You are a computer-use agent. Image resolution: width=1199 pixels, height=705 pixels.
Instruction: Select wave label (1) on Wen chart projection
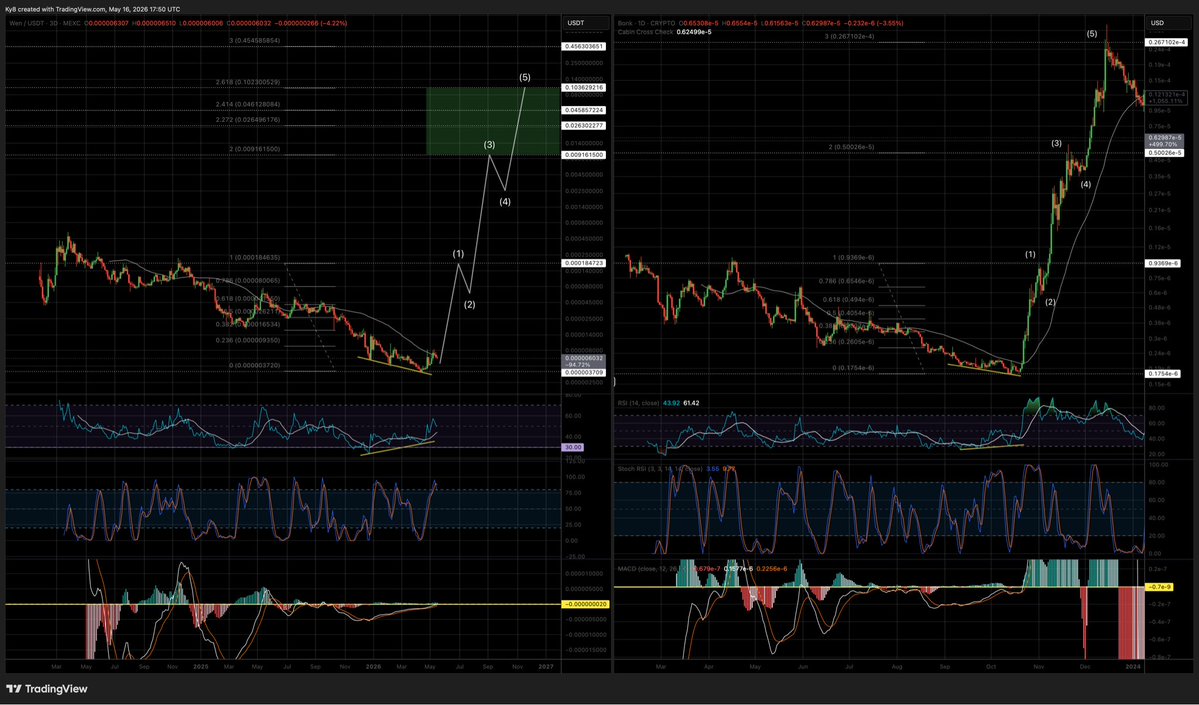click(x=458, y=253)
